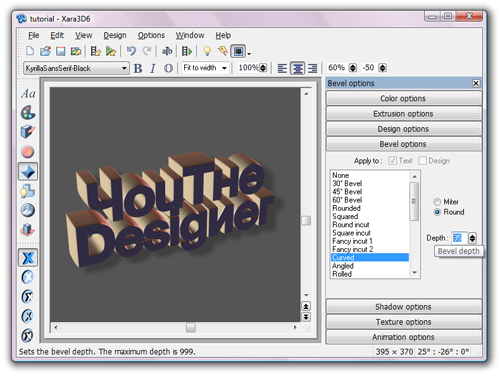Open the Texture options sphere tool

[x=28, y=210]
